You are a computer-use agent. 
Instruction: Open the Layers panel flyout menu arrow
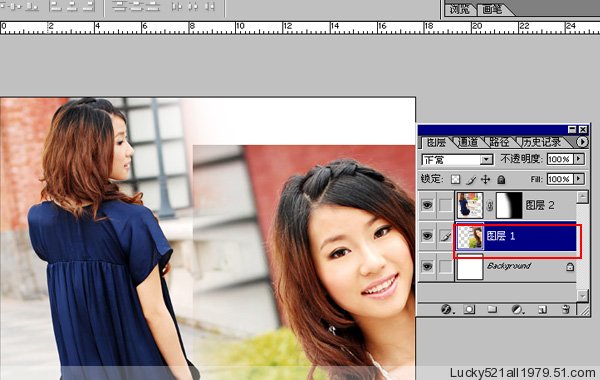coord(582,142)
